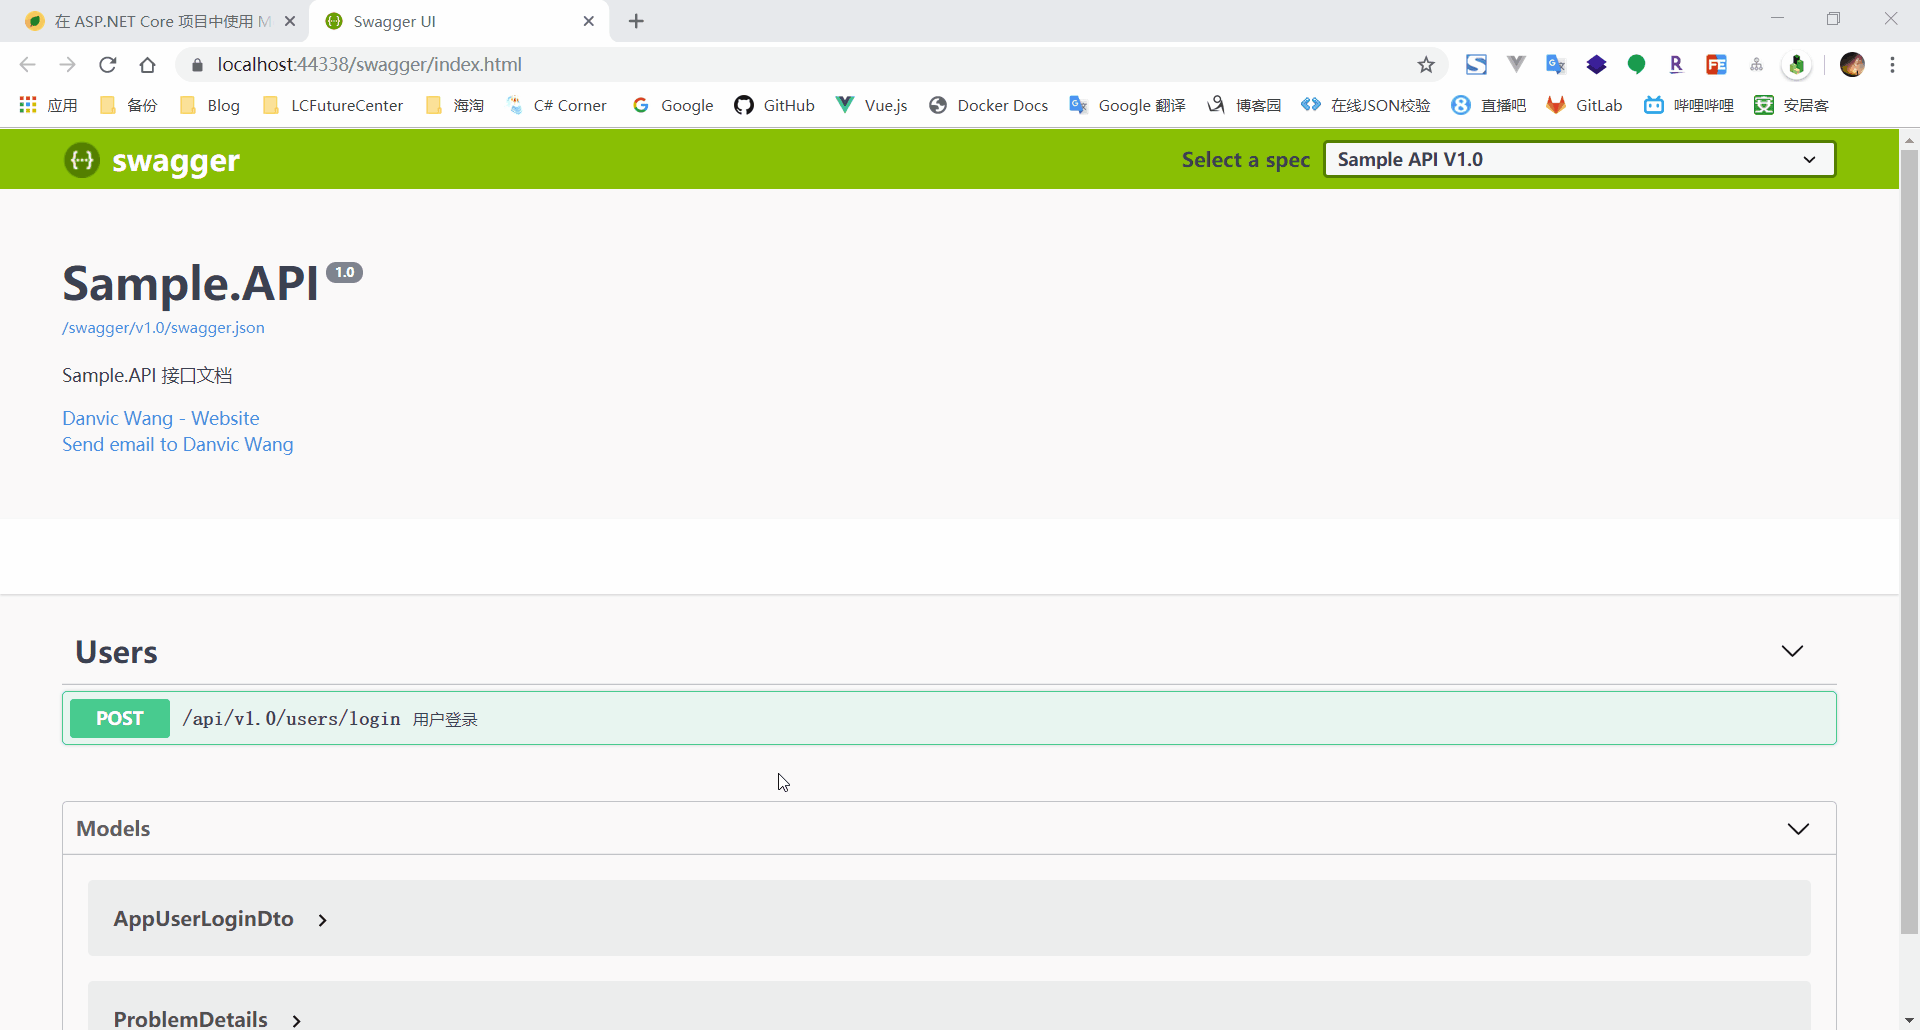Click Send email to Danvic Wang

178,444
